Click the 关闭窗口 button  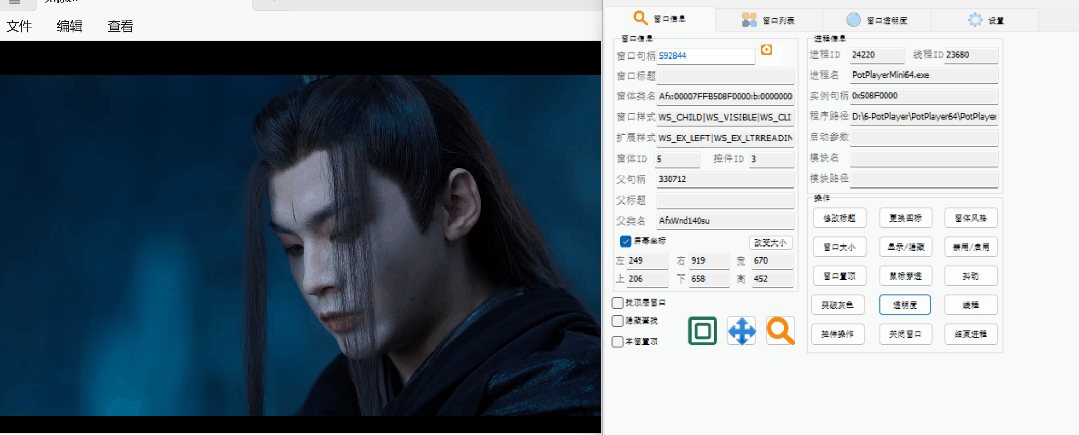(905, 335)
